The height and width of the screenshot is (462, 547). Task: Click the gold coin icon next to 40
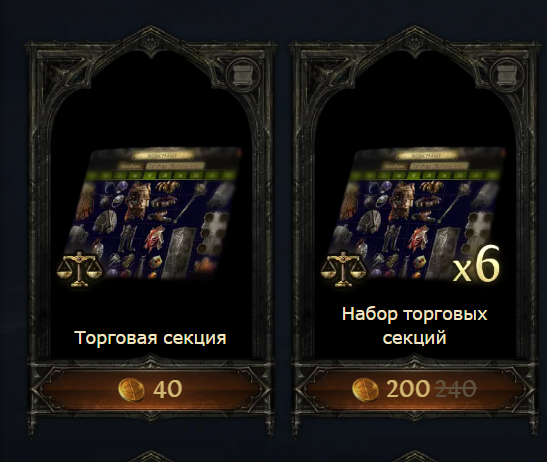[131, 389]
